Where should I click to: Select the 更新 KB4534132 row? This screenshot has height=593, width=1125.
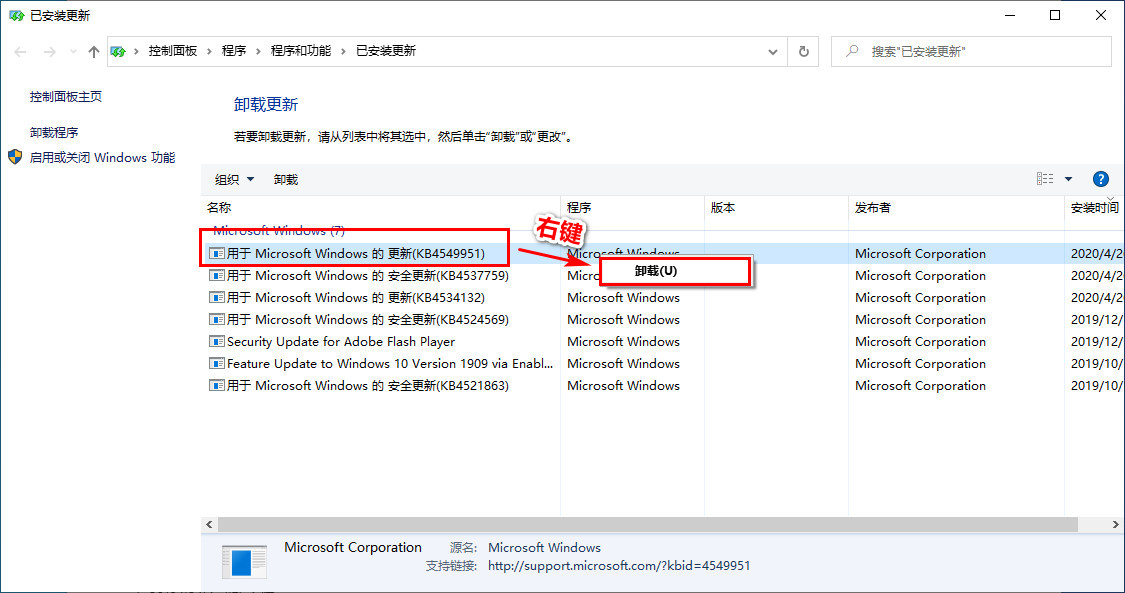pos(663,298)
